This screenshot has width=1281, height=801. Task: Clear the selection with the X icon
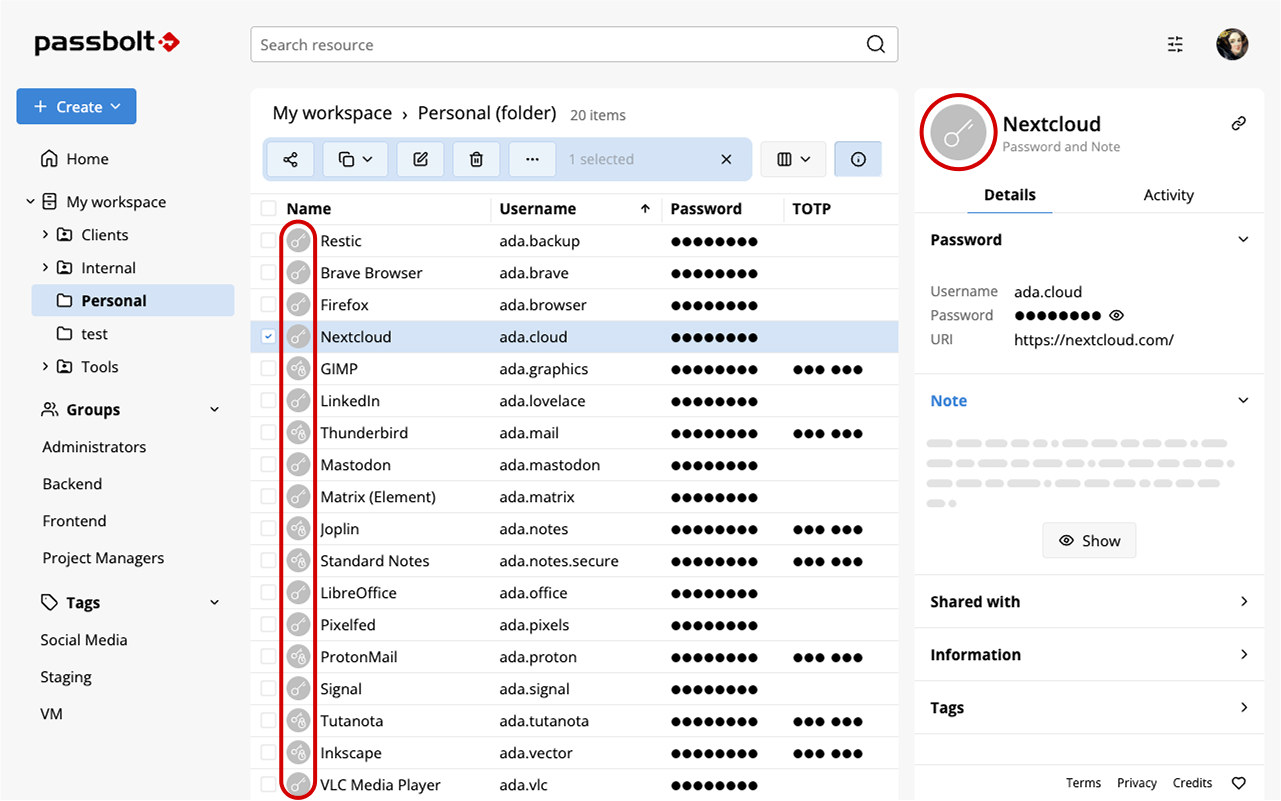click(x=726, y=159)
